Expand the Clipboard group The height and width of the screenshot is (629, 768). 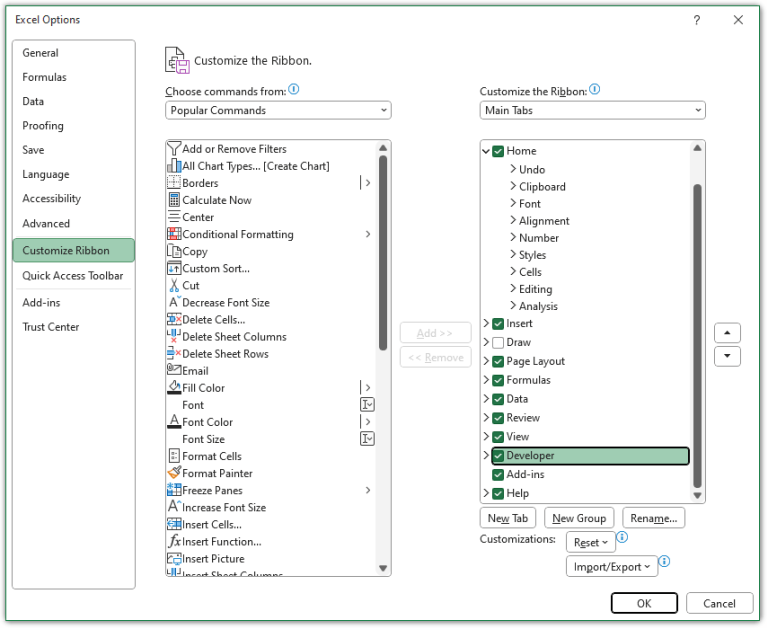[513, 186]
